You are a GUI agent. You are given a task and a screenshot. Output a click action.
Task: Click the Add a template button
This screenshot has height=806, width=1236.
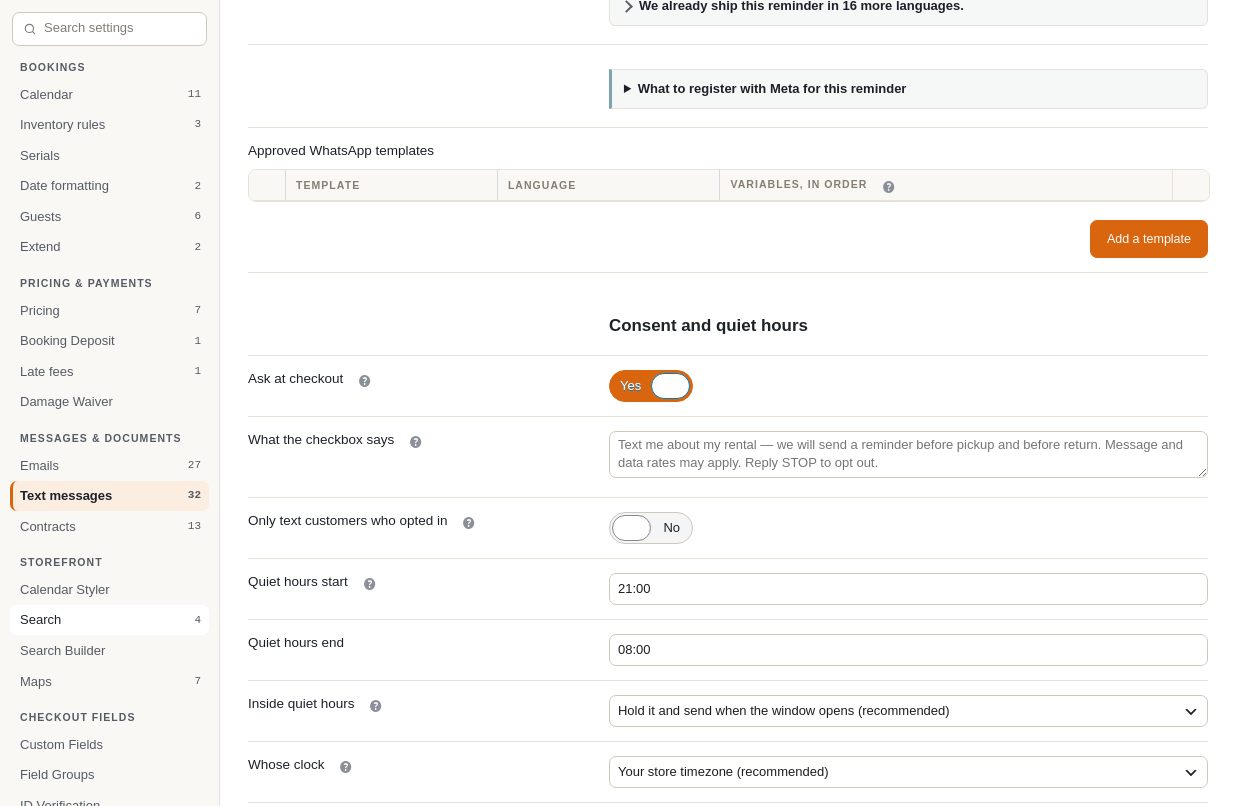(1149, 239)
